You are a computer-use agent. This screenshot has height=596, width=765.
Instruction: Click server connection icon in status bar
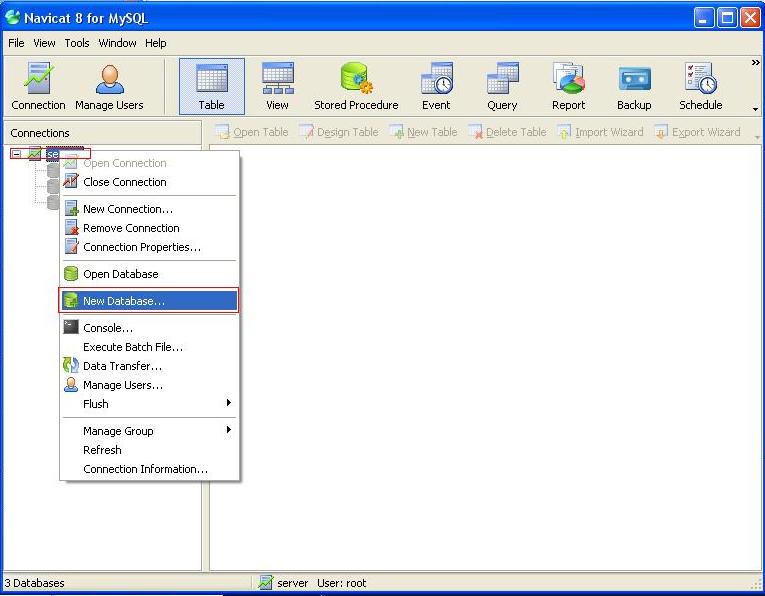click(x=265, y=582)
